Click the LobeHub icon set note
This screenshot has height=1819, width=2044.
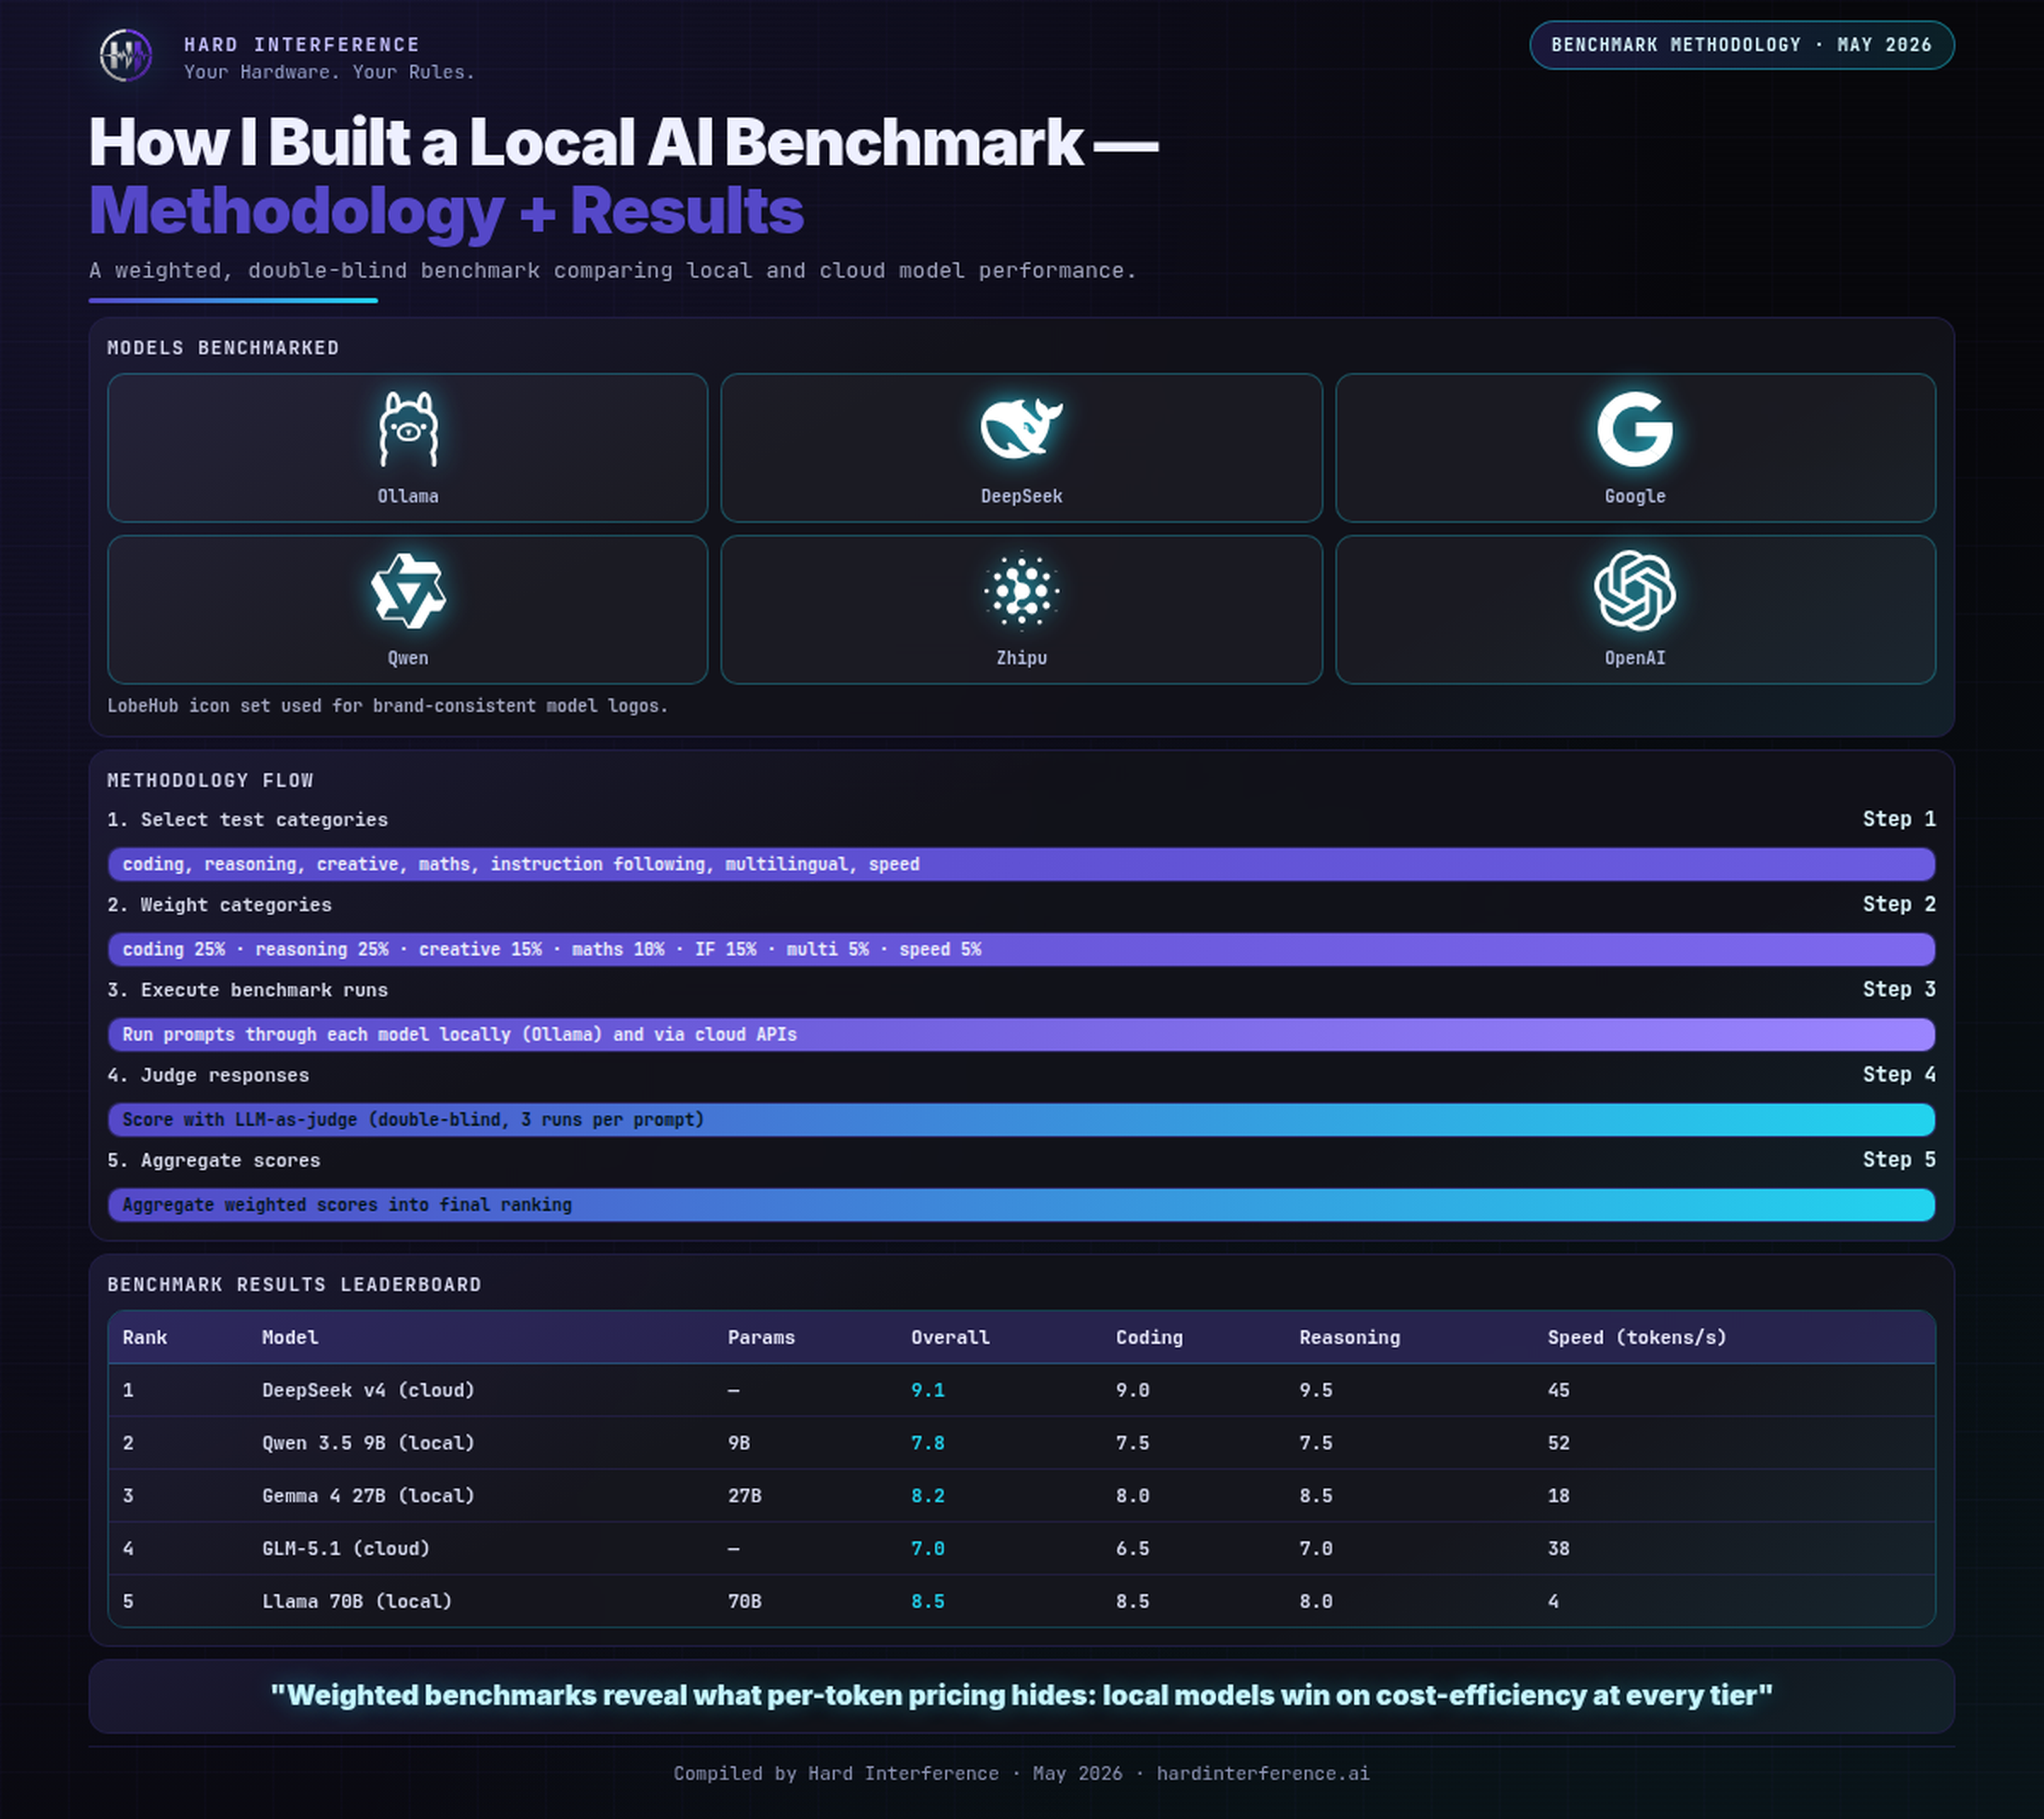pyautogui.click(x=387, y=705)
